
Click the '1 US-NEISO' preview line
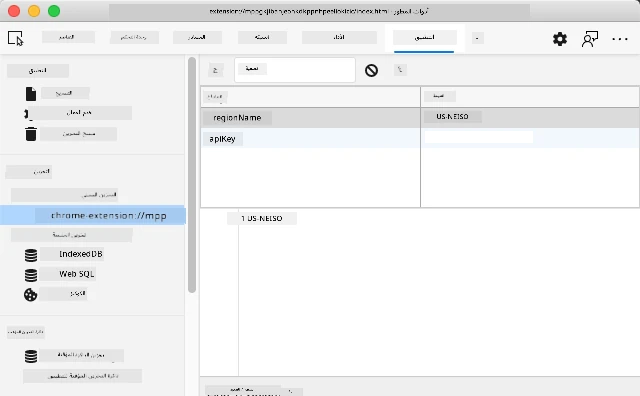[x=262, y=218]
